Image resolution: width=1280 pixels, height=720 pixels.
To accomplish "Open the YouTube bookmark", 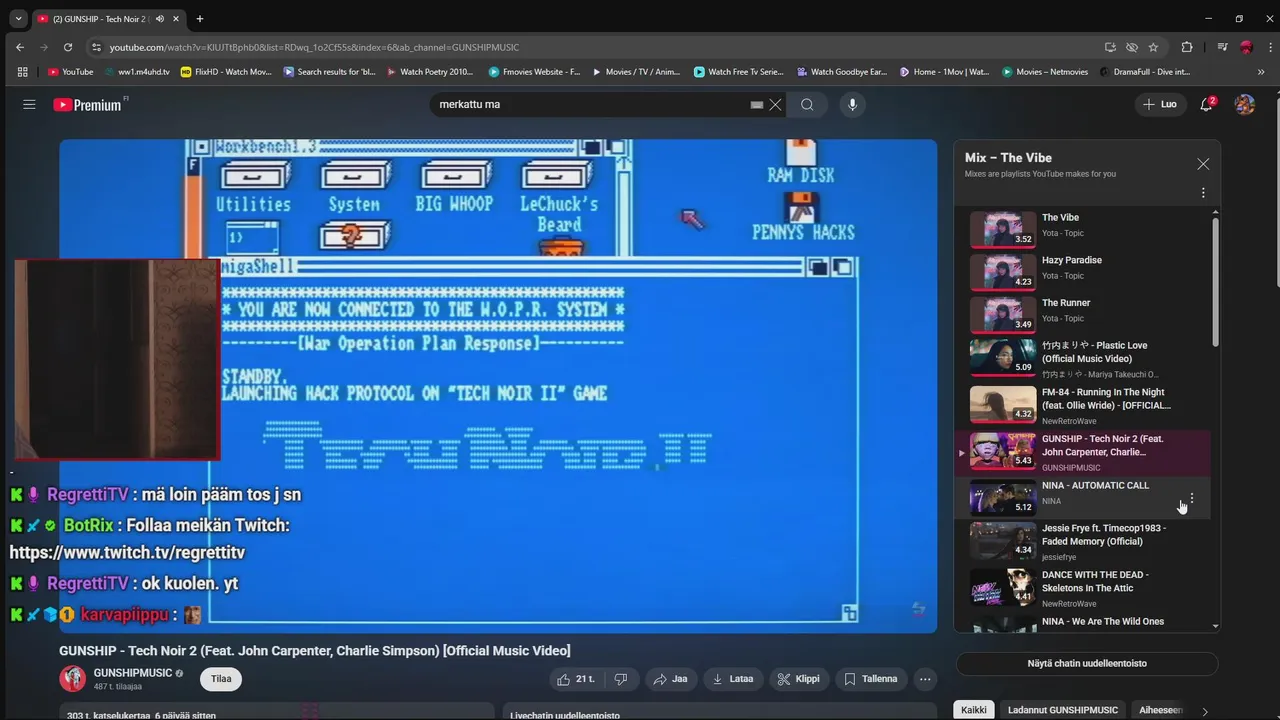I will (70, 72).
